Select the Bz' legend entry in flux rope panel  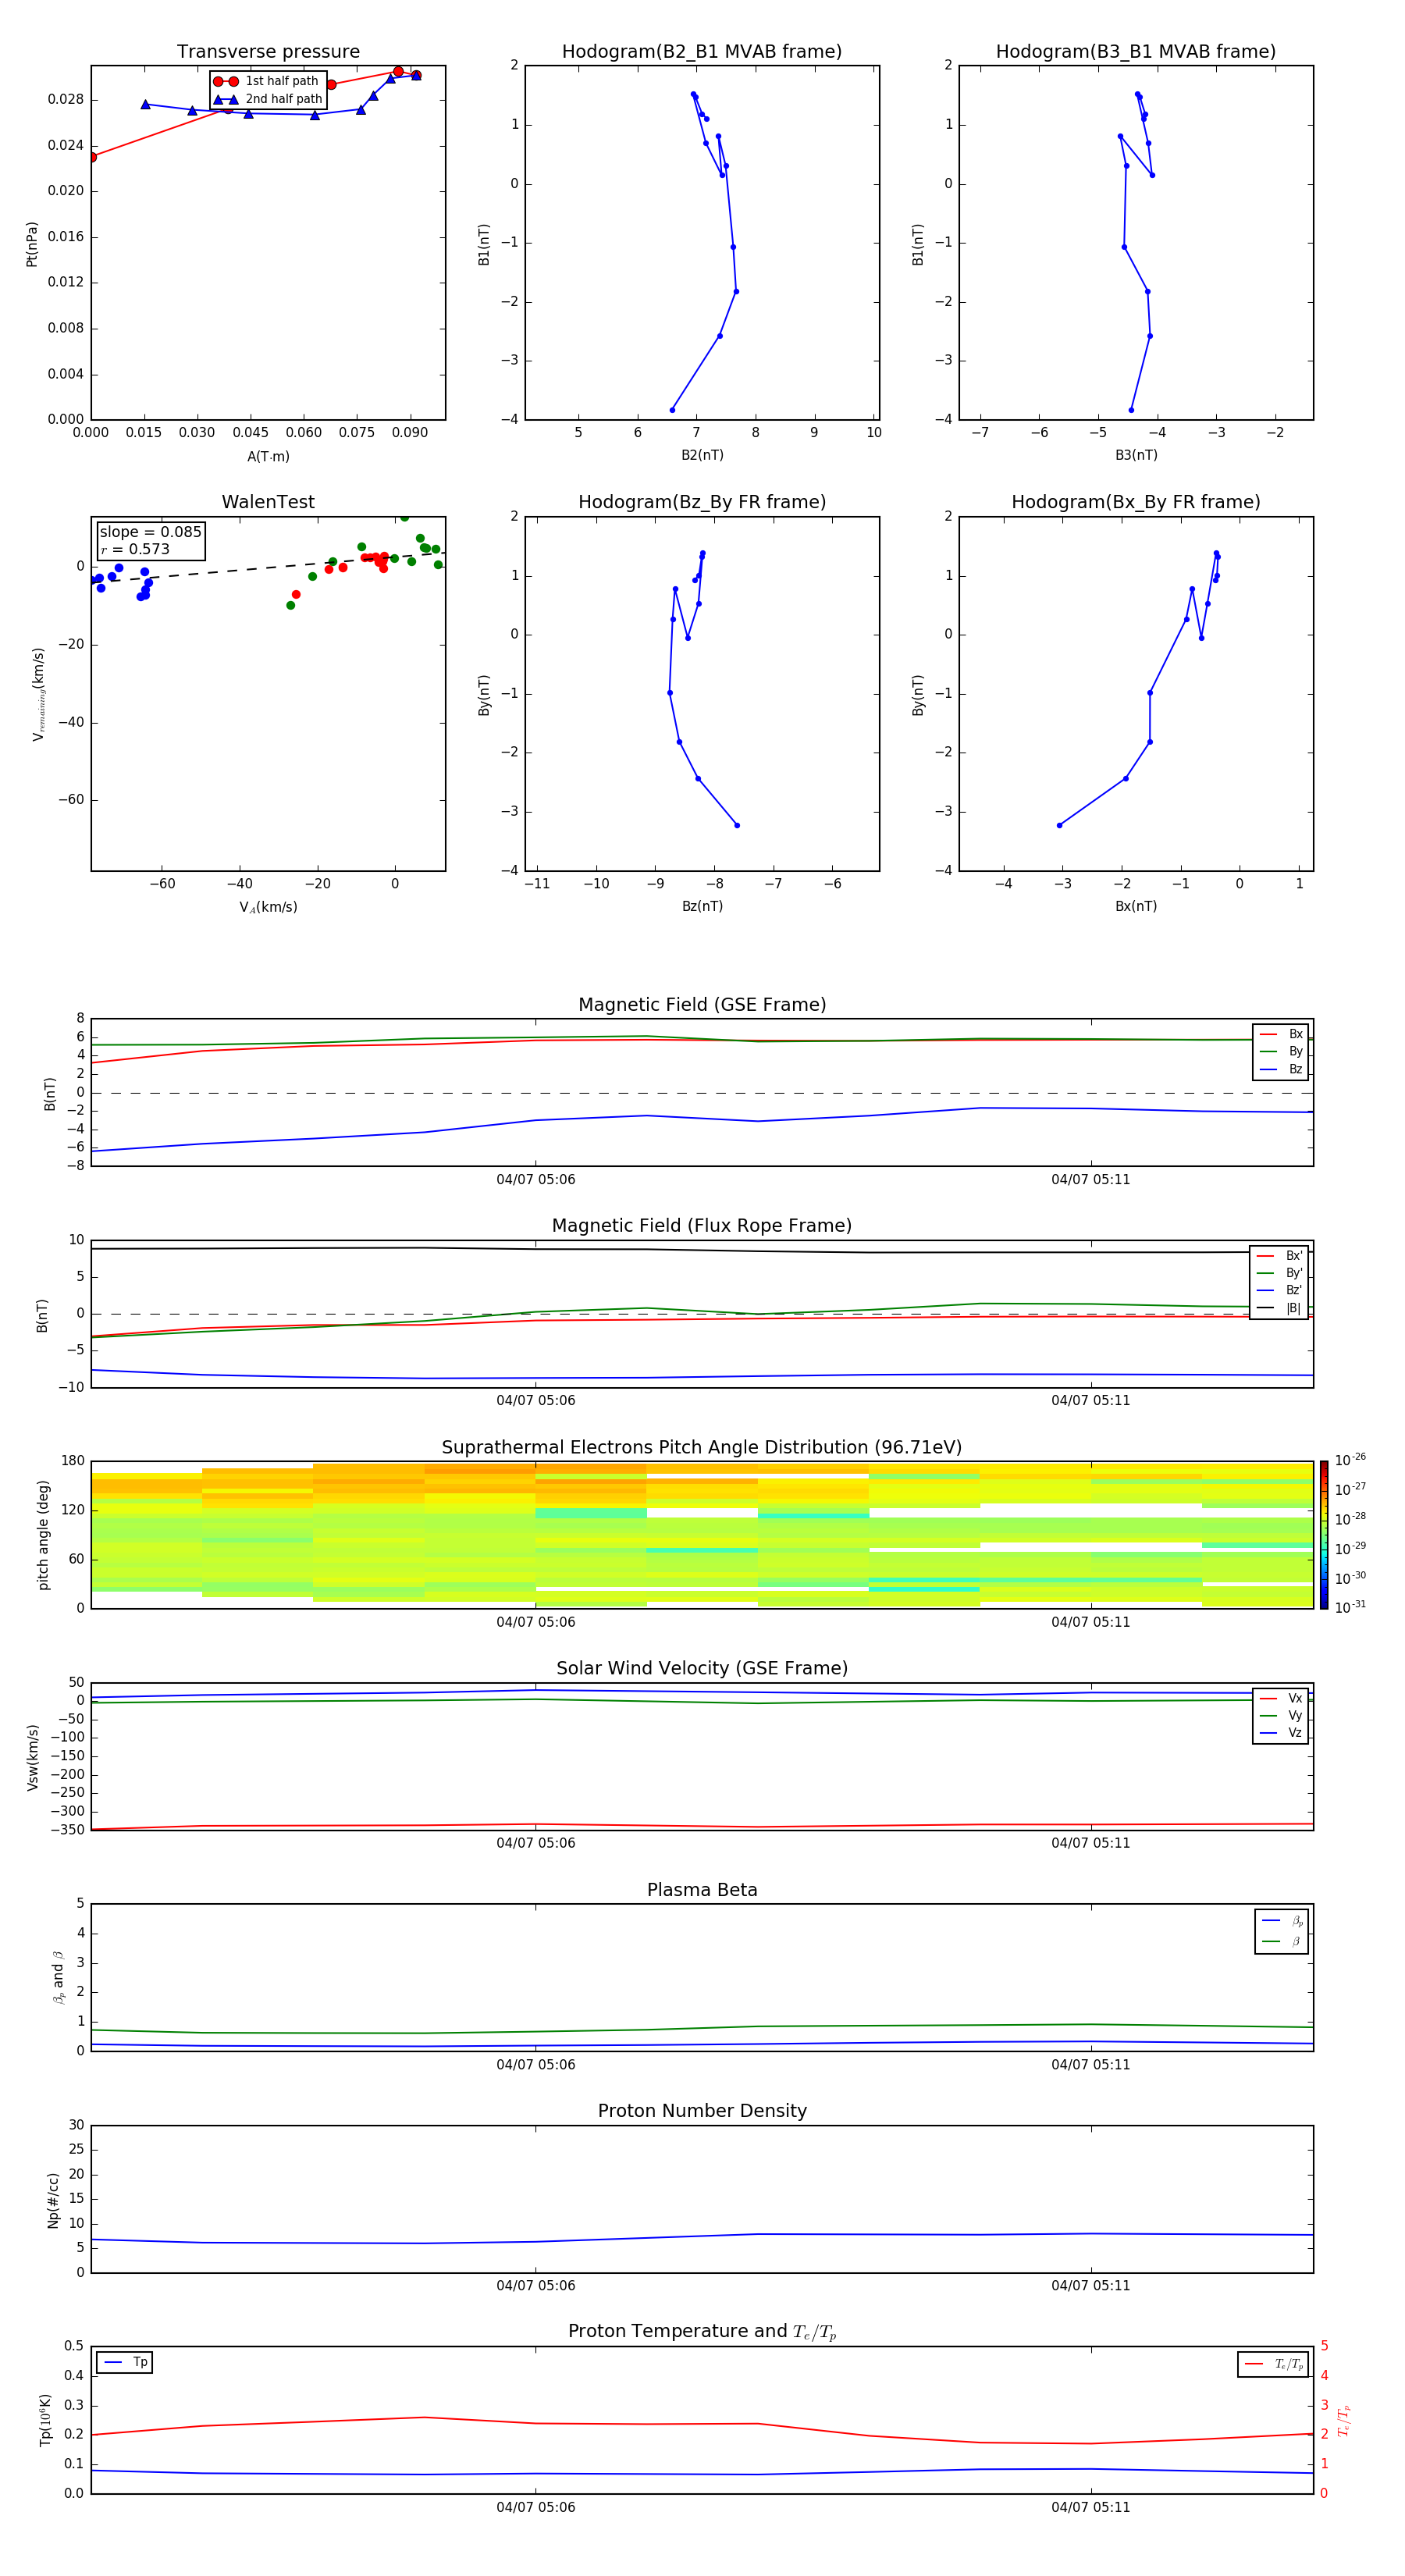[1280, 1290]
